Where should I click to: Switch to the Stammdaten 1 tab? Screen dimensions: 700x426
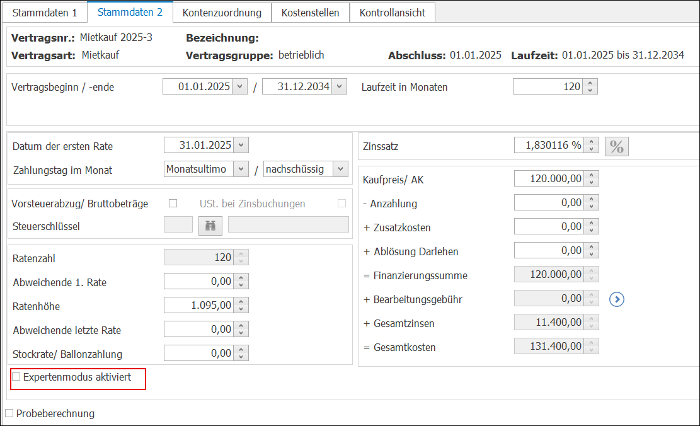(45, 13)
